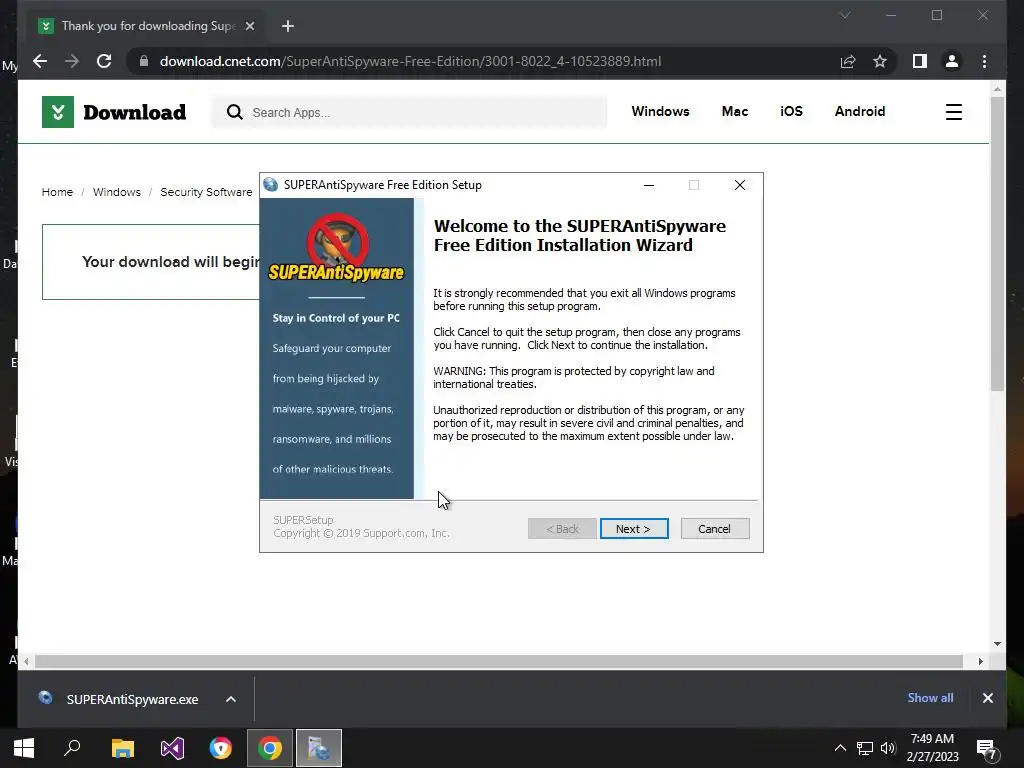Toggle the Chrome side panel icon
The width and height of the screenshot is (1024, 768).
tap(920, 61)
